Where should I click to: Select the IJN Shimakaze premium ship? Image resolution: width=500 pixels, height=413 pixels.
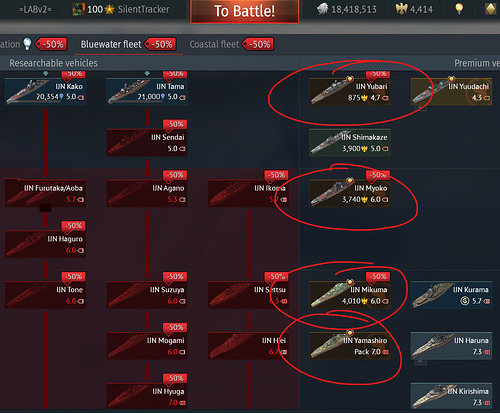[350, 142]
